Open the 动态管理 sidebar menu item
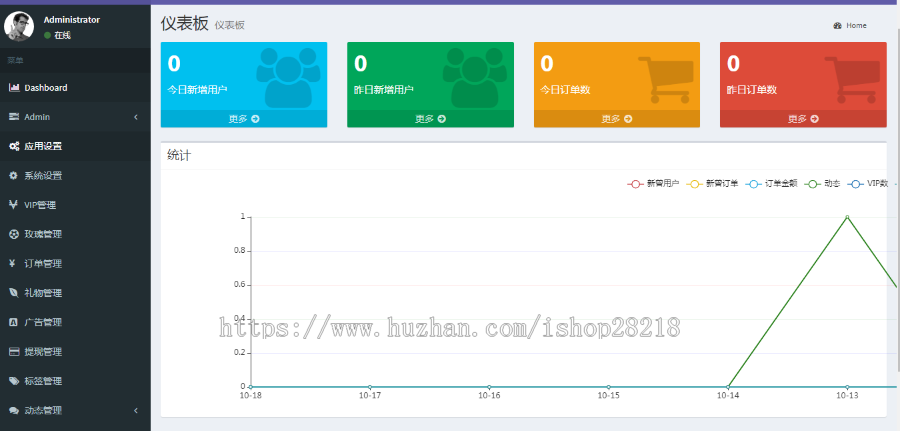Screen dimensions: 900x431 [x=75, y=410]
